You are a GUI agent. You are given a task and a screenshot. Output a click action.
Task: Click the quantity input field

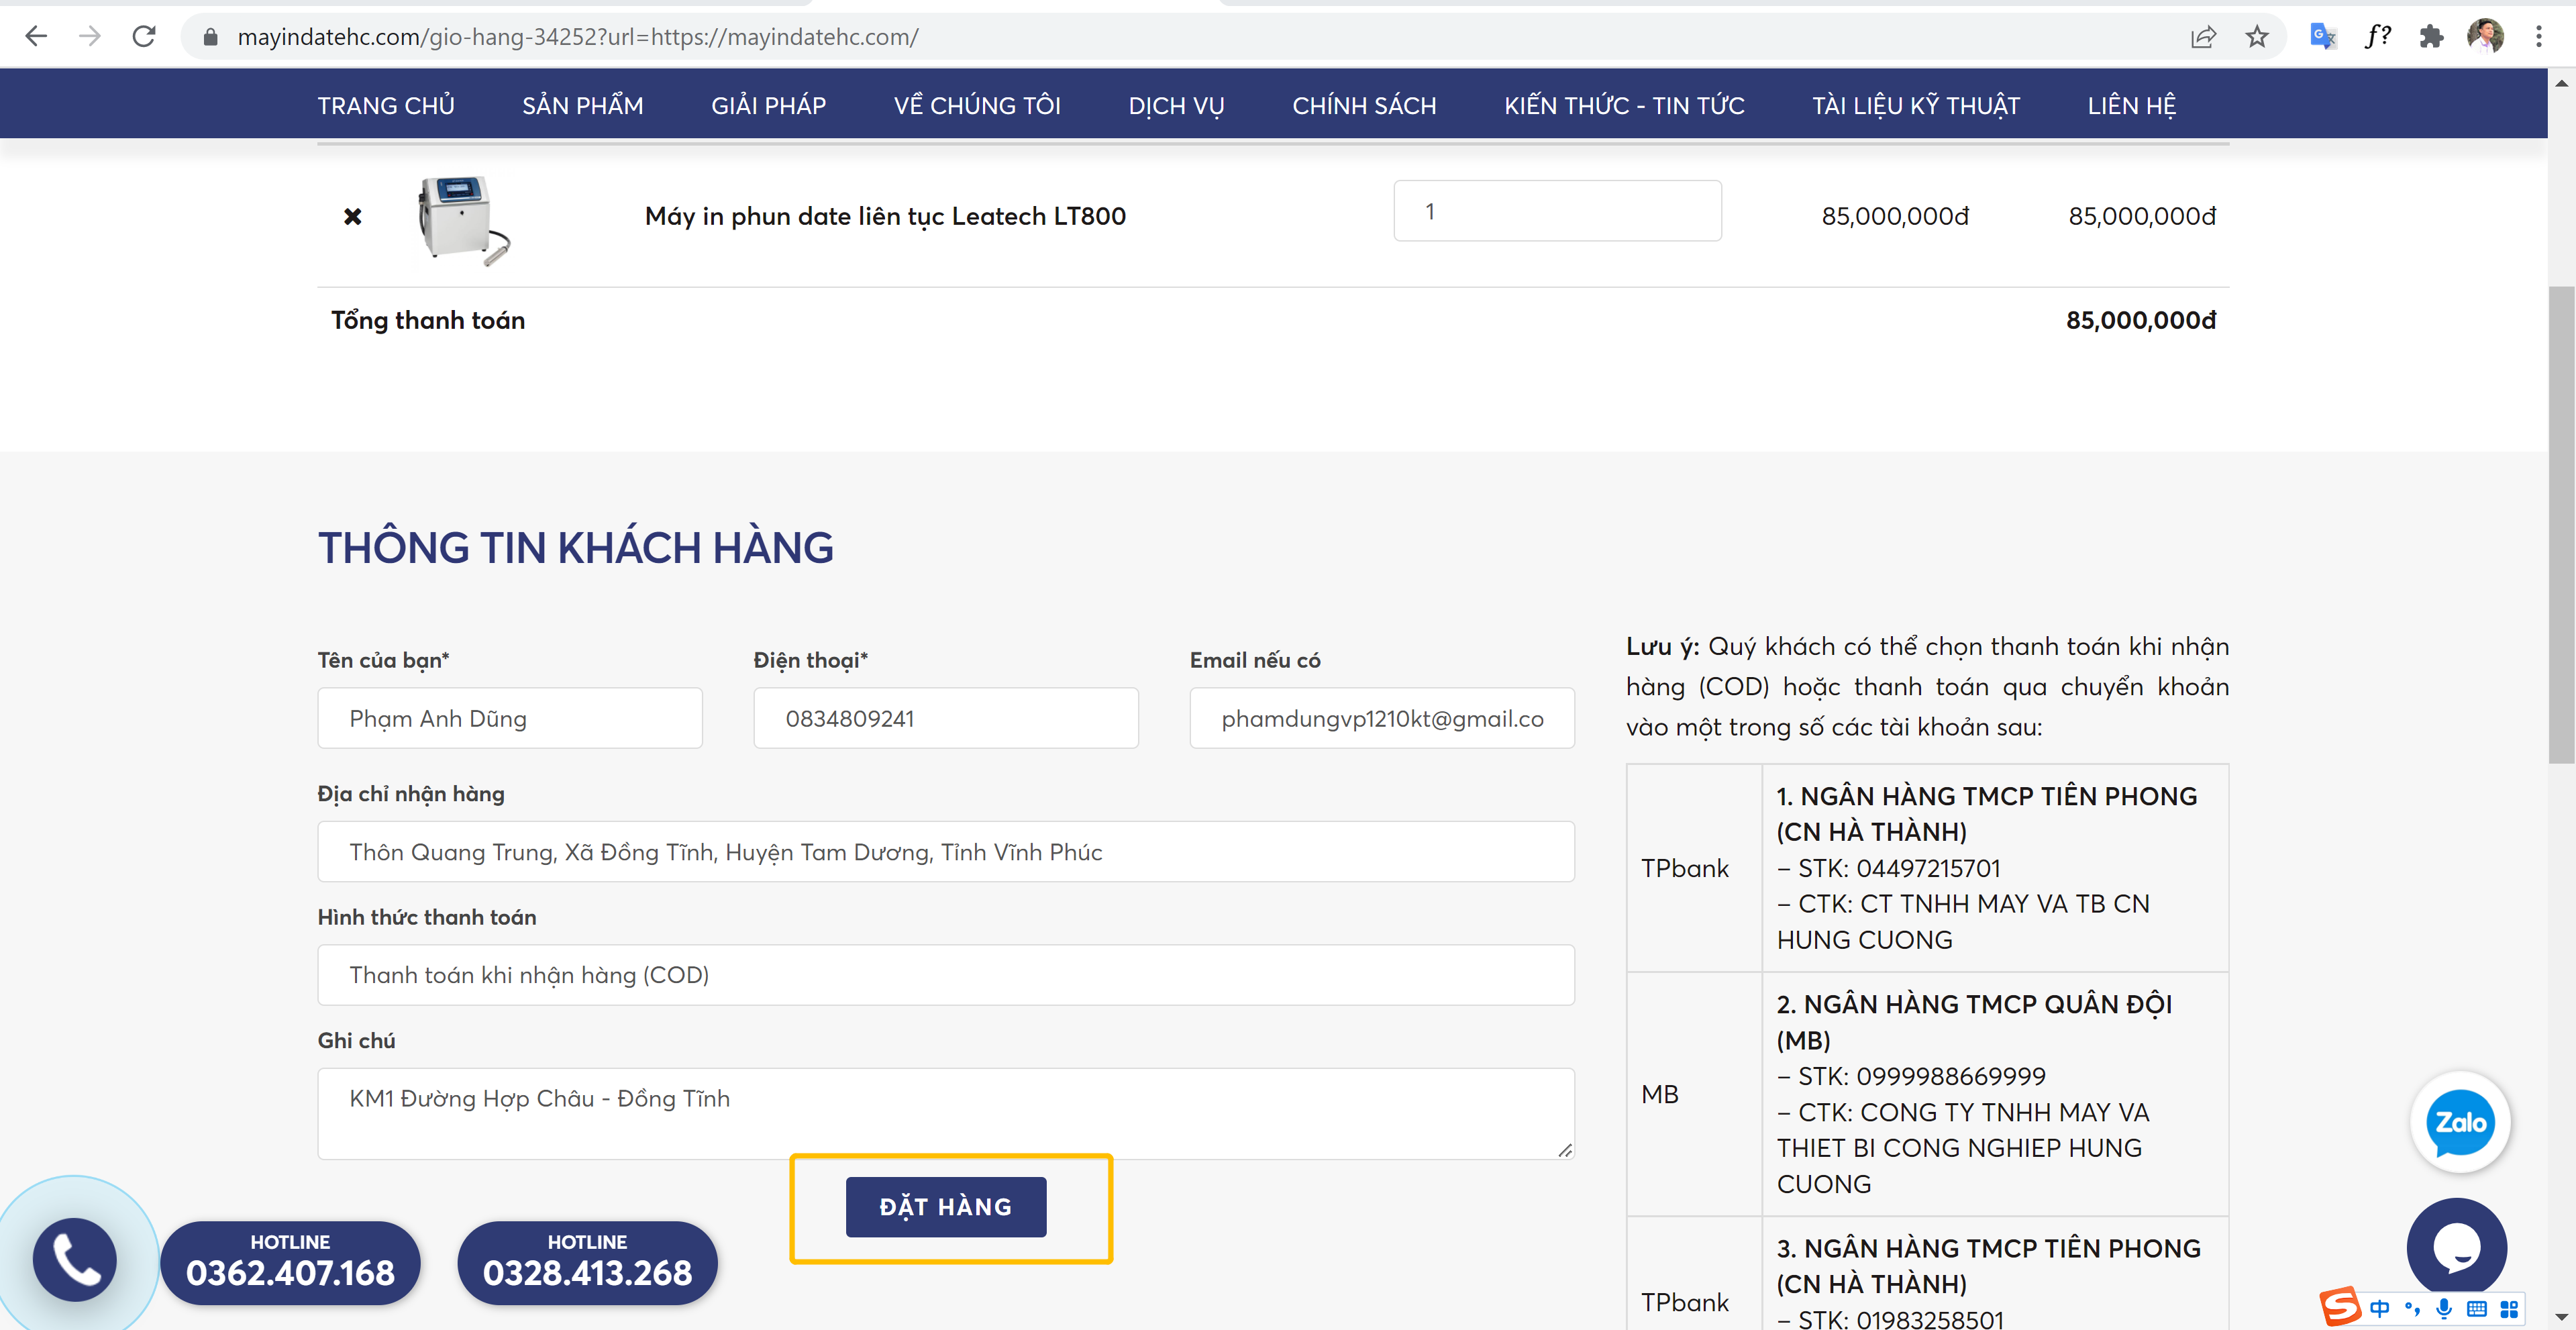pos(1556,211)
